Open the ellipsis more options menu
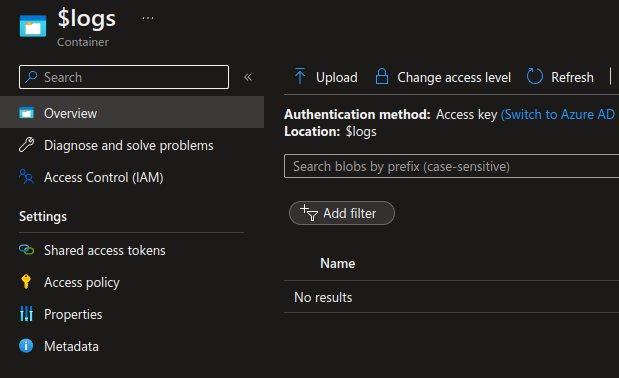The height and width of the screenshot is (378, 619). 148,18
